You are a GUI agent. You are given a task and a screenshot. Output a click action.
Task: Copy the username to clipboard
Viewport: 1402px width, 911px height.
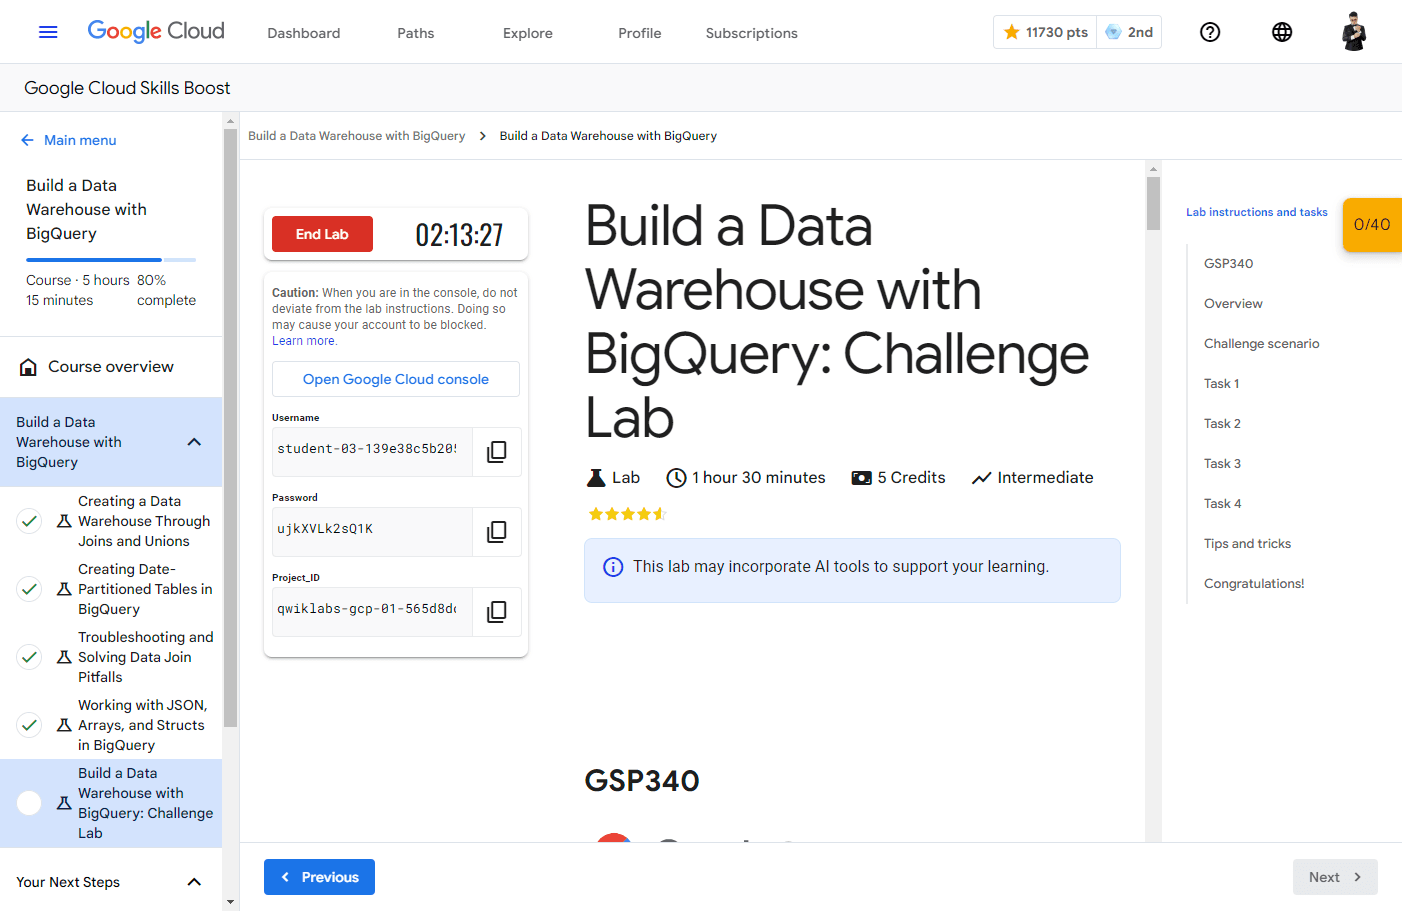496,452
